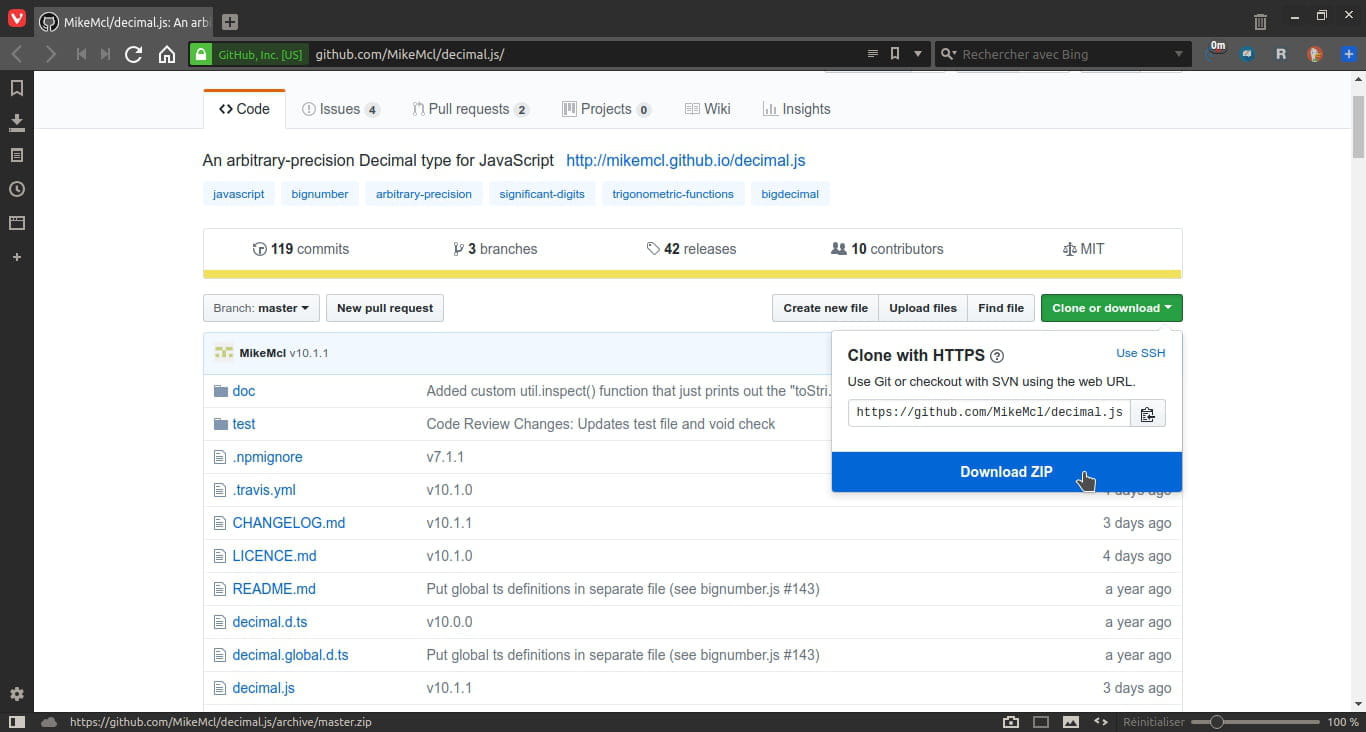
Task: Open the Vivaldi main menu logo
Action: pyautogui.click(x=16, y=19)
